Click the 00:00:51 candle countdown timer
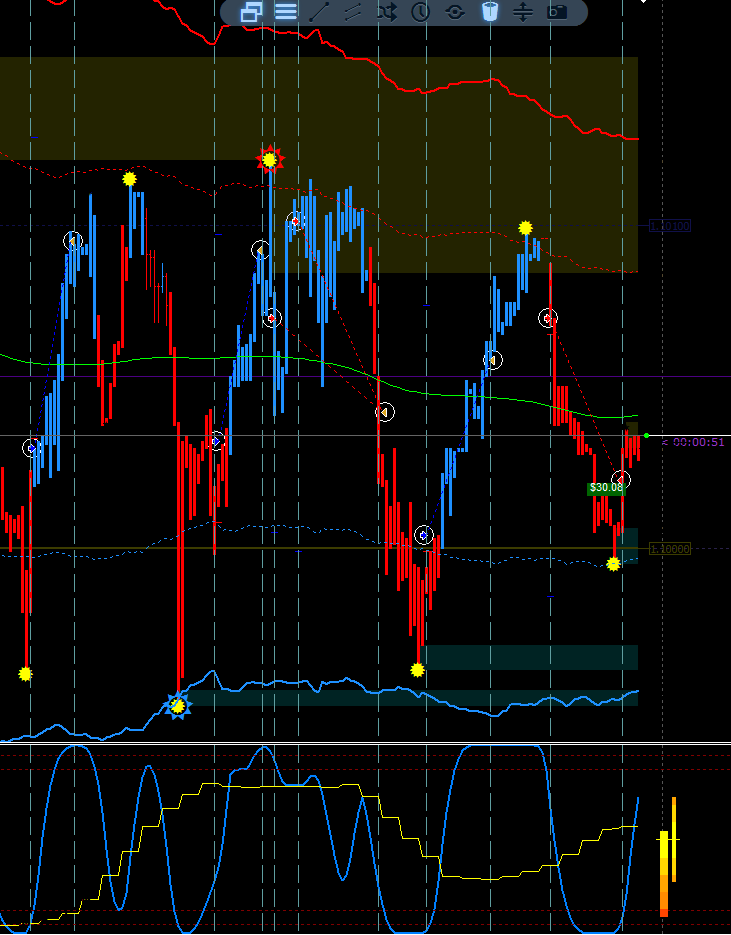Screen dimensions: 731x935 pyautogui.click(x=698, y=442)
